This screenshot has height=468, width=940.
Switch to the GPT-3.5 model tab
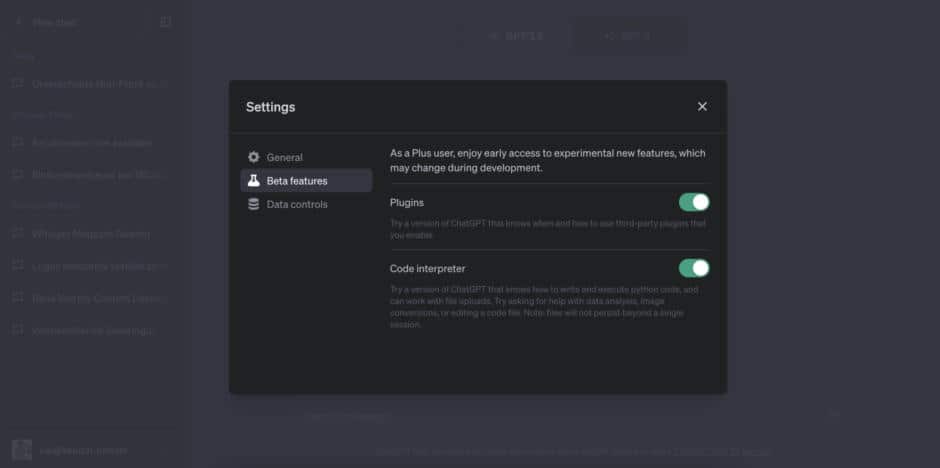517,36
